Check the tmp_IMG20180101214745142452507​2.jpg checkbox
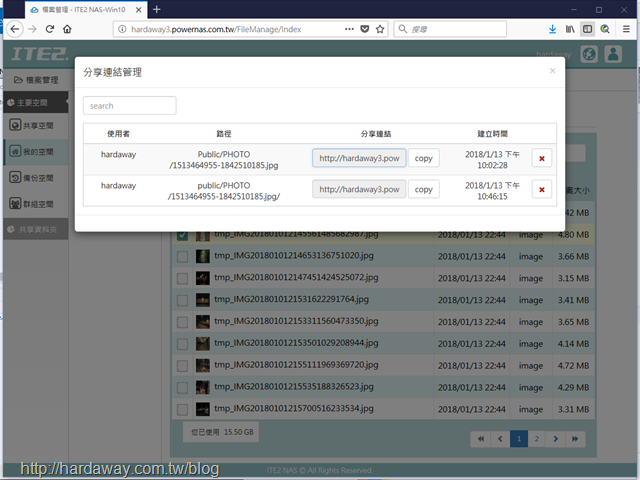Image resolution: width=640 pixels, height=480 pixels. click(x=182, y=278)
